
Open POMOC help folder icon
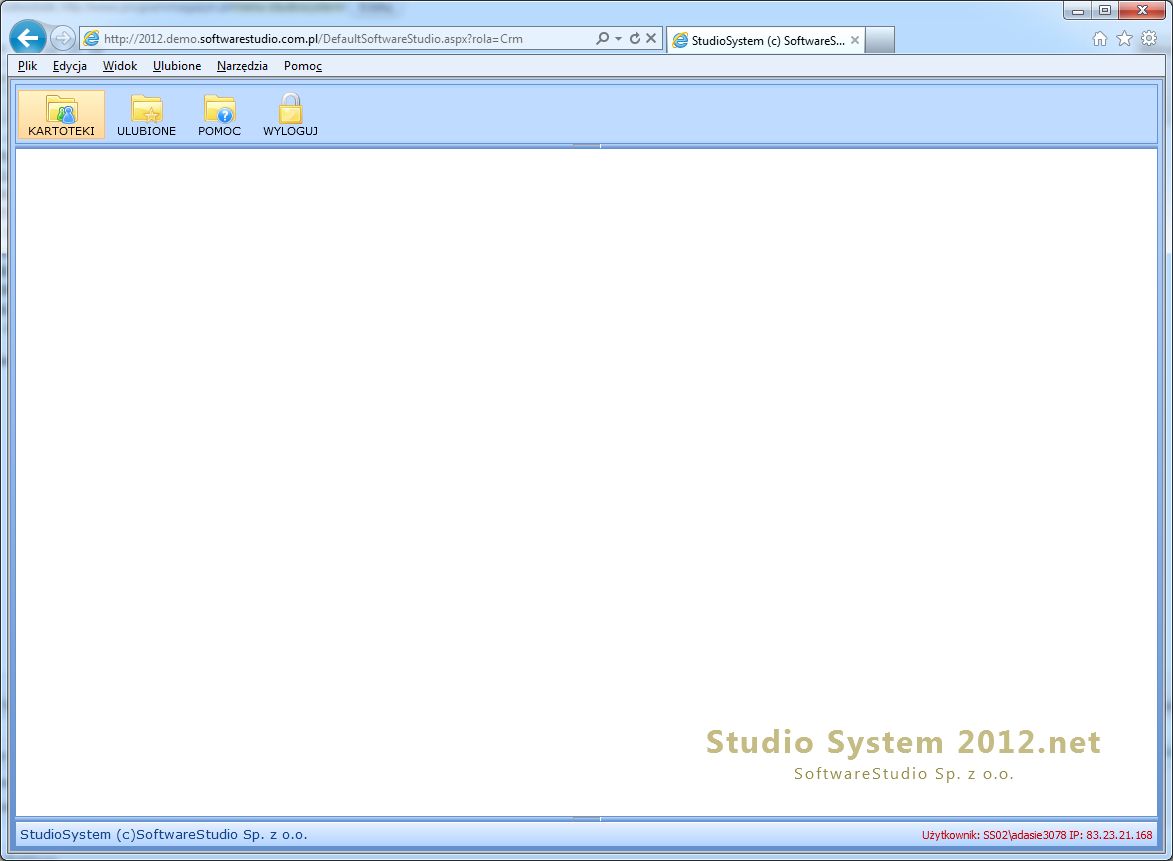pyautogui.click(x=219, y=112)
